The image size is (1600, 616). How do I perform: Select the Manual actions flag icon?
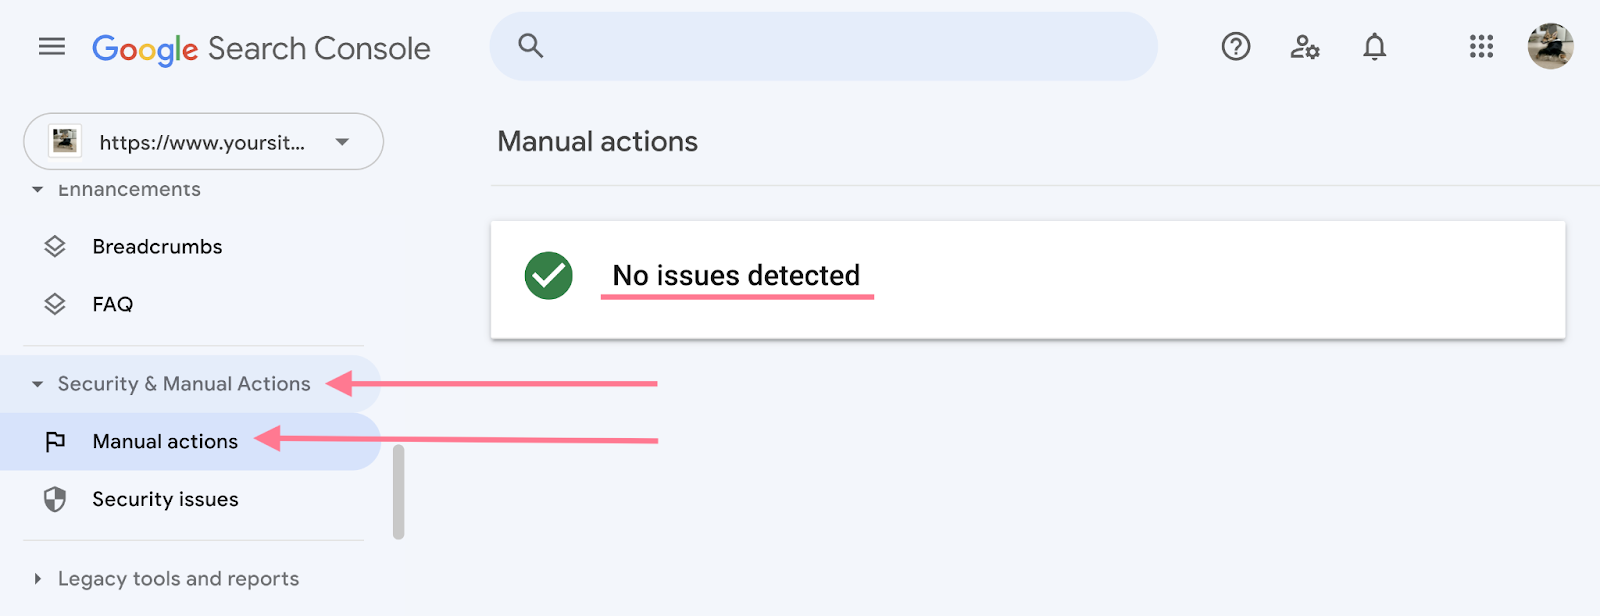(x=56, y=441)
